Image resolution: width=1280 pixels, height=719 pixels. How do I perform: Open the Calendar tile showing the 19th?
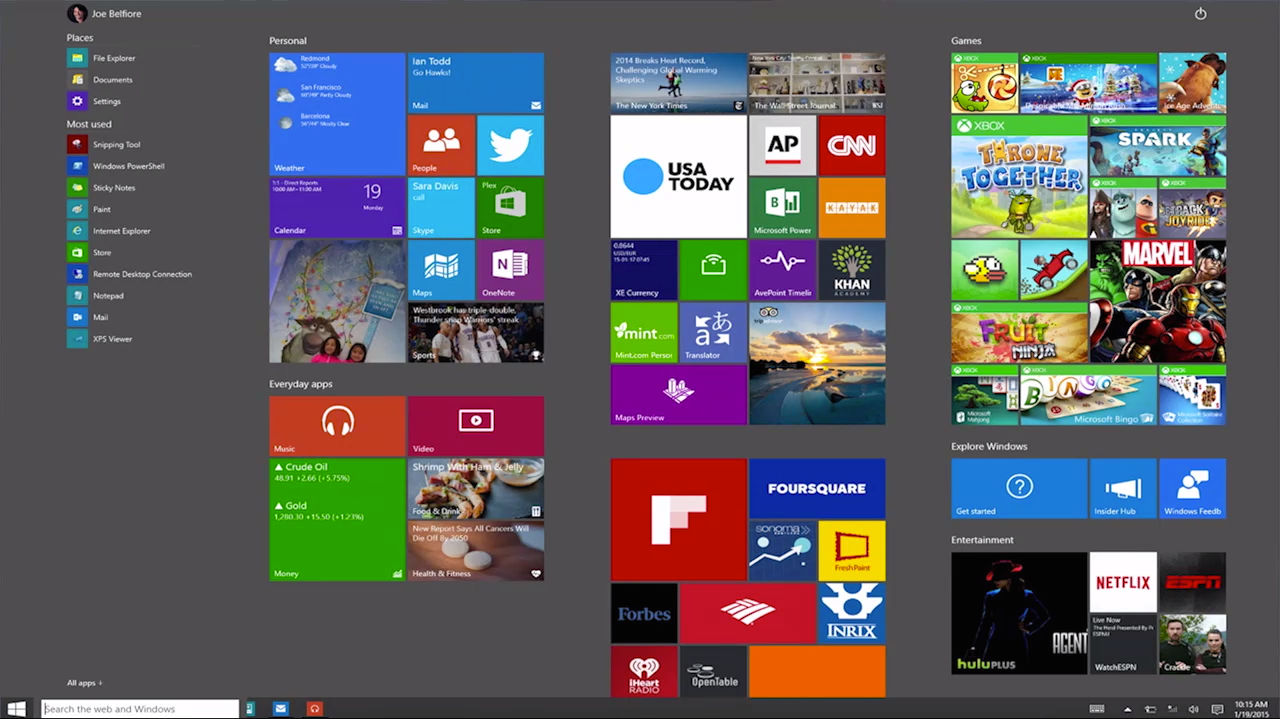coord(337,207)
